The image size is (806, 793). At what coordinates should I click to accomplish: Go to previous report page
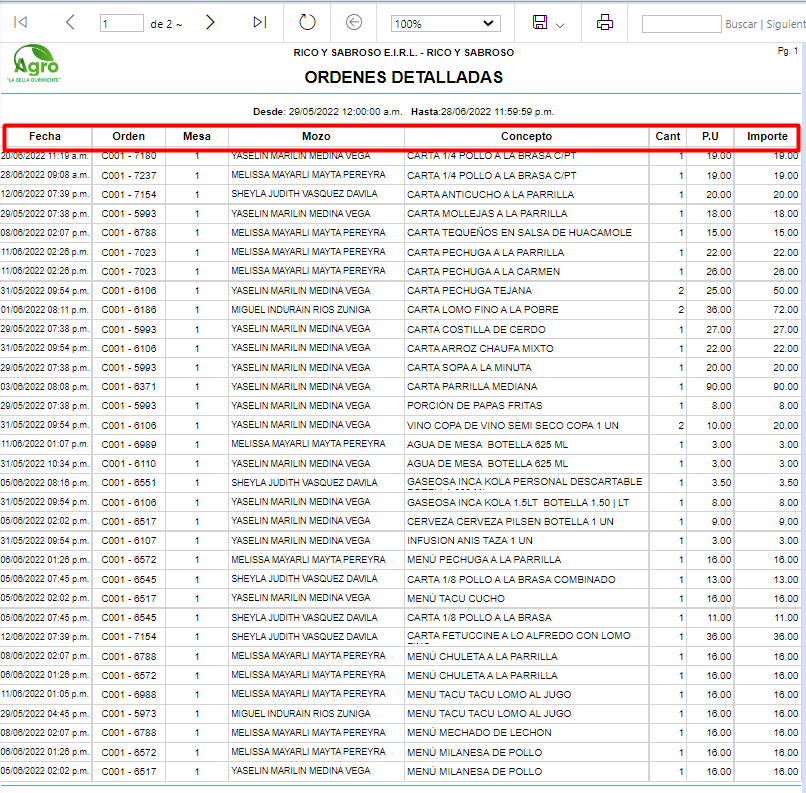(x=70, y=22)
